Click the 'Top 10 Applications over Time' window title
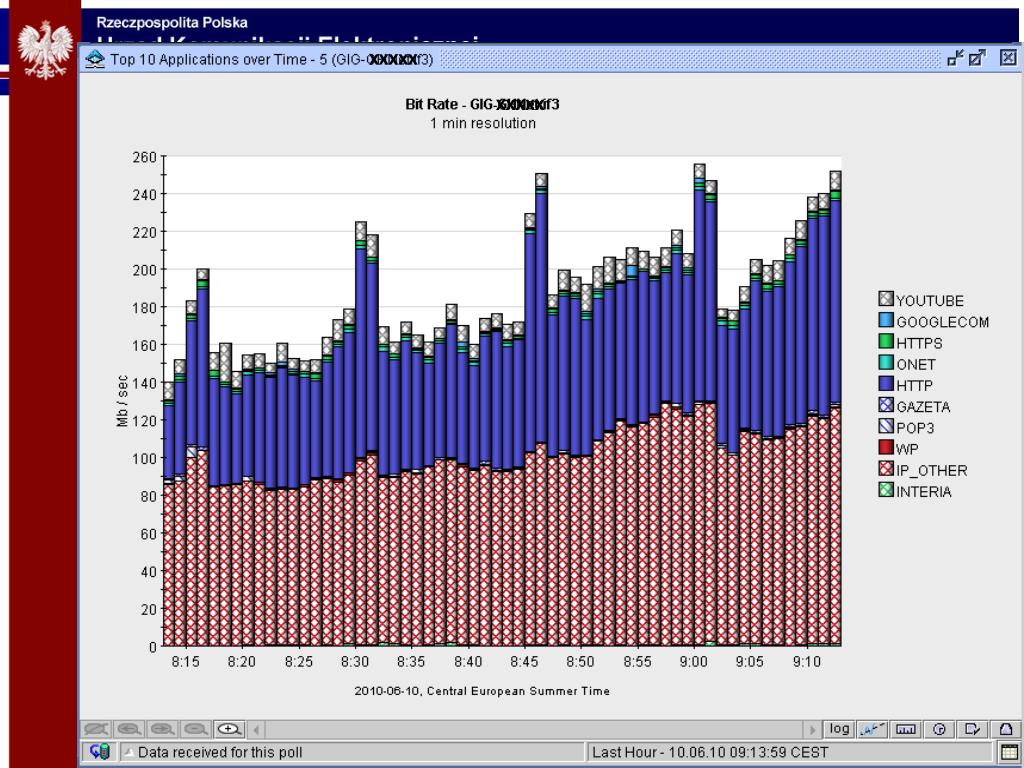The height and width of the screenshot is (768, 1024). coord(271,59)
